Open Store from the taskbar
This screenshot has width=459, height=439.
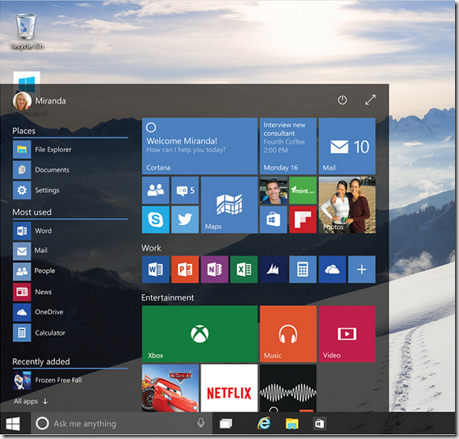tap(319, 424)
